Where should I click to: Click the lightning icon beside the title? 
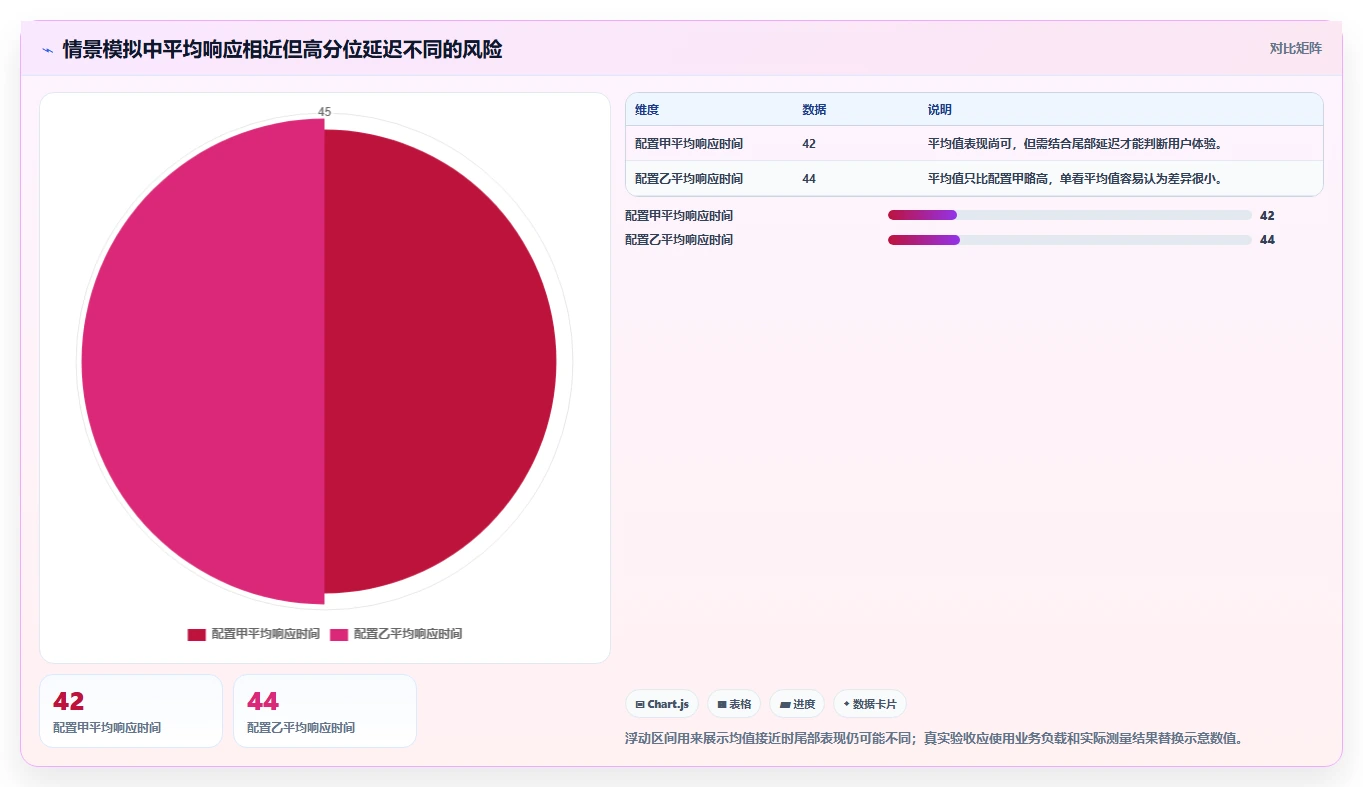47,50
